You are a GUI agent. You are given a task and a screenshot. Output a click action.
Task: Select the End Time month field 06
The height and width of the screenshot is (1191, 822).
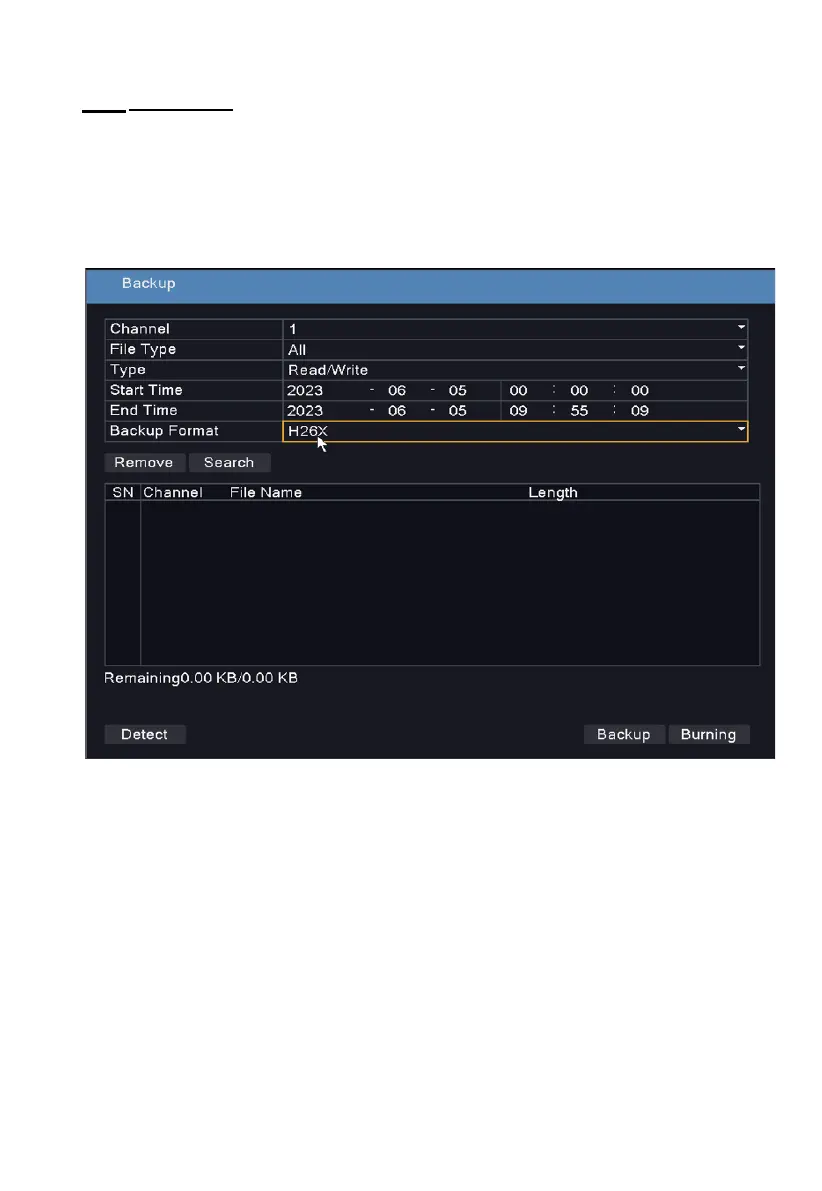(397, 411)
